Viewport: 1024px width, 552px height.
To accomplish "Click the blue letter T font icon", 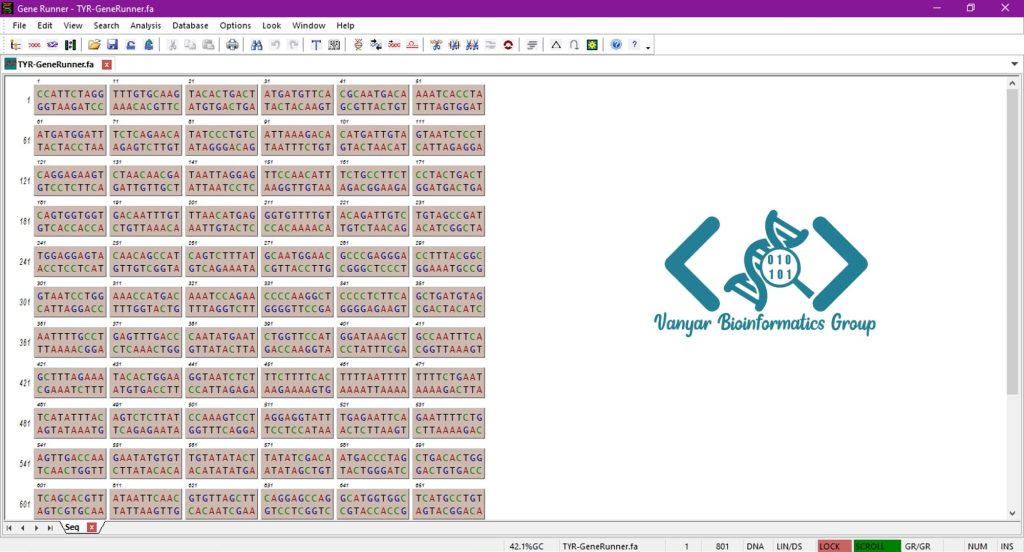I will click(316, 44).
